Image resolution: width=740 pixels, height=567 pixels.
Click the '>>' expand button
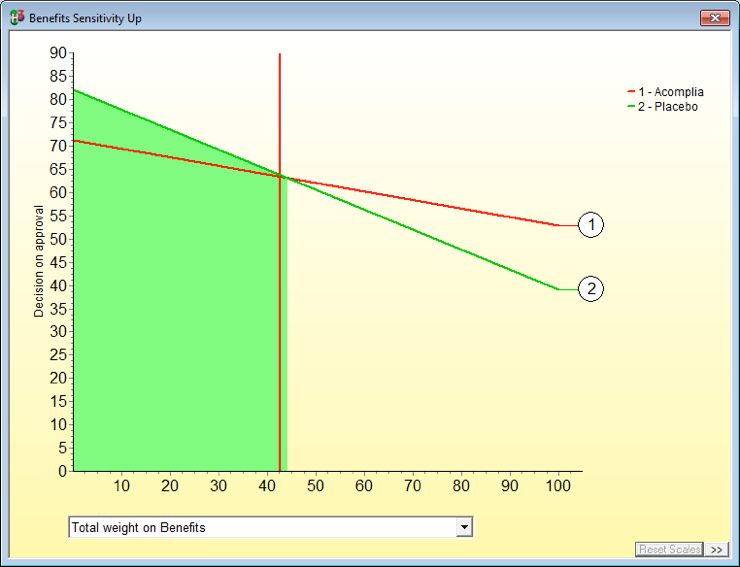717,549
